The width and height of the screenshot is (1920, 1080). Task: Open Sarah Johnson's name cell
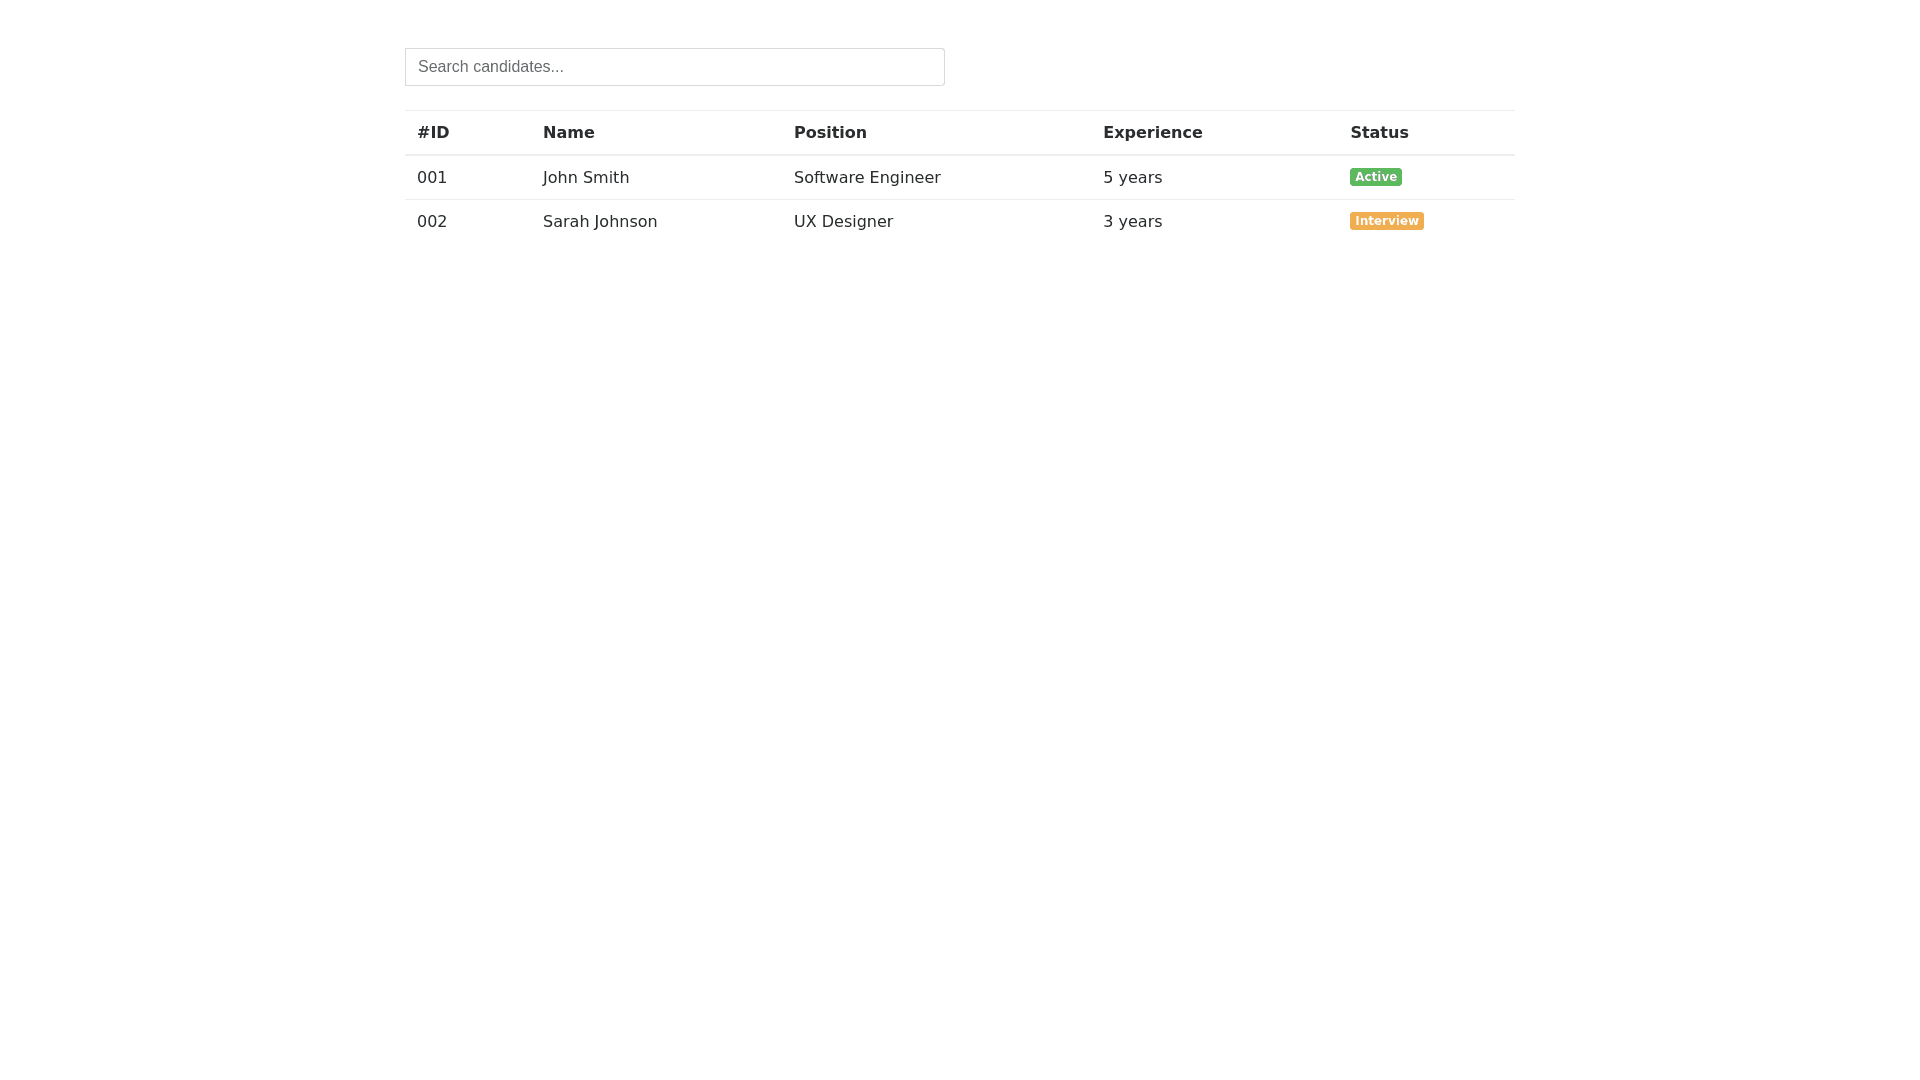pyautogui.click(x=600, y=222)
